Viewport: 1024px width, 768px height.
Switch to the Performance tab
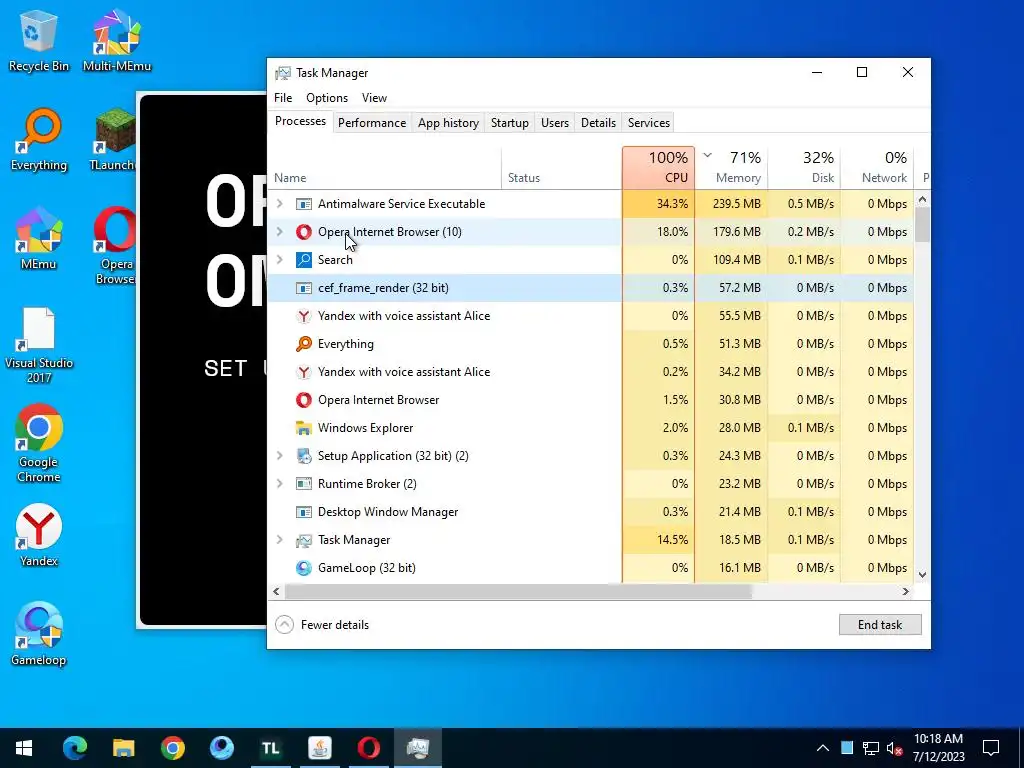[372, 123]
